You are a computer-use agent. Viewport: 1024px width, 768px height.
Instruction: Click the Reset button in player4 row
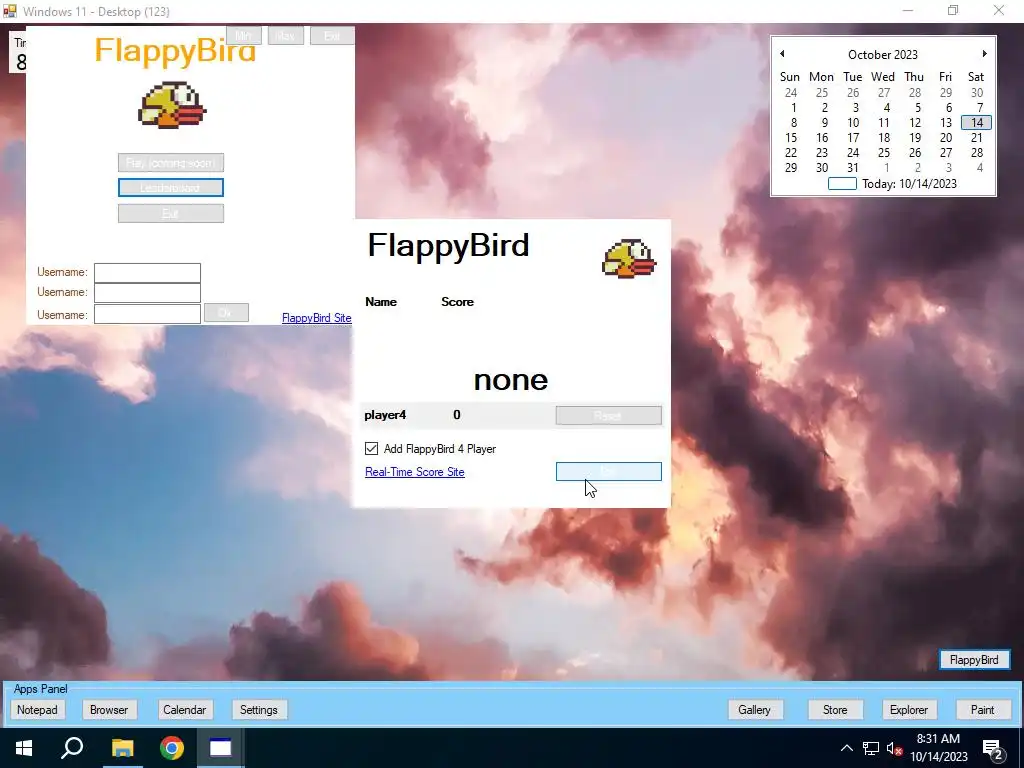609,415
